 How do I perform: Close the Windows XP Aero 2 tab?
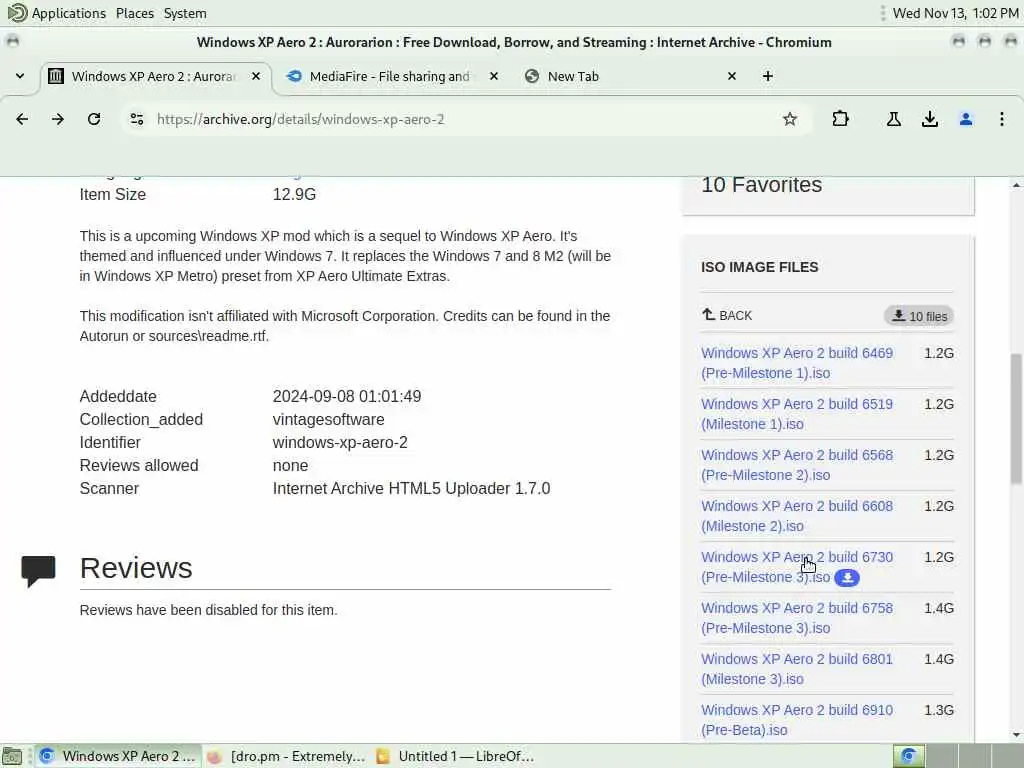256,76
